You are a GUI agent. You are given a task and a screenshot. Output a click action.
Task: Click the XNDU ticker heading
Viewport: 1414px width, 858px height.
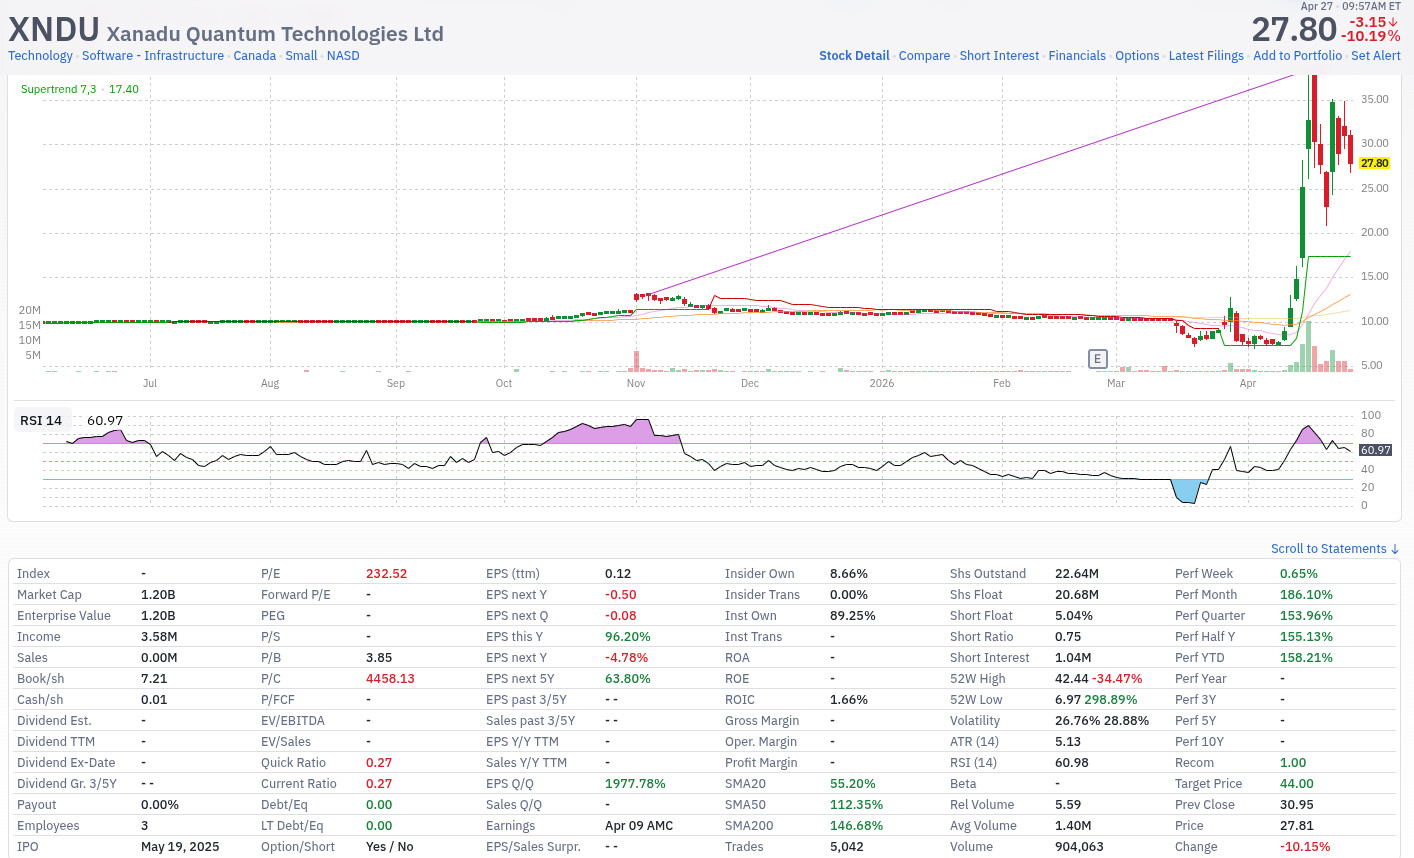(x=54, y=30)
